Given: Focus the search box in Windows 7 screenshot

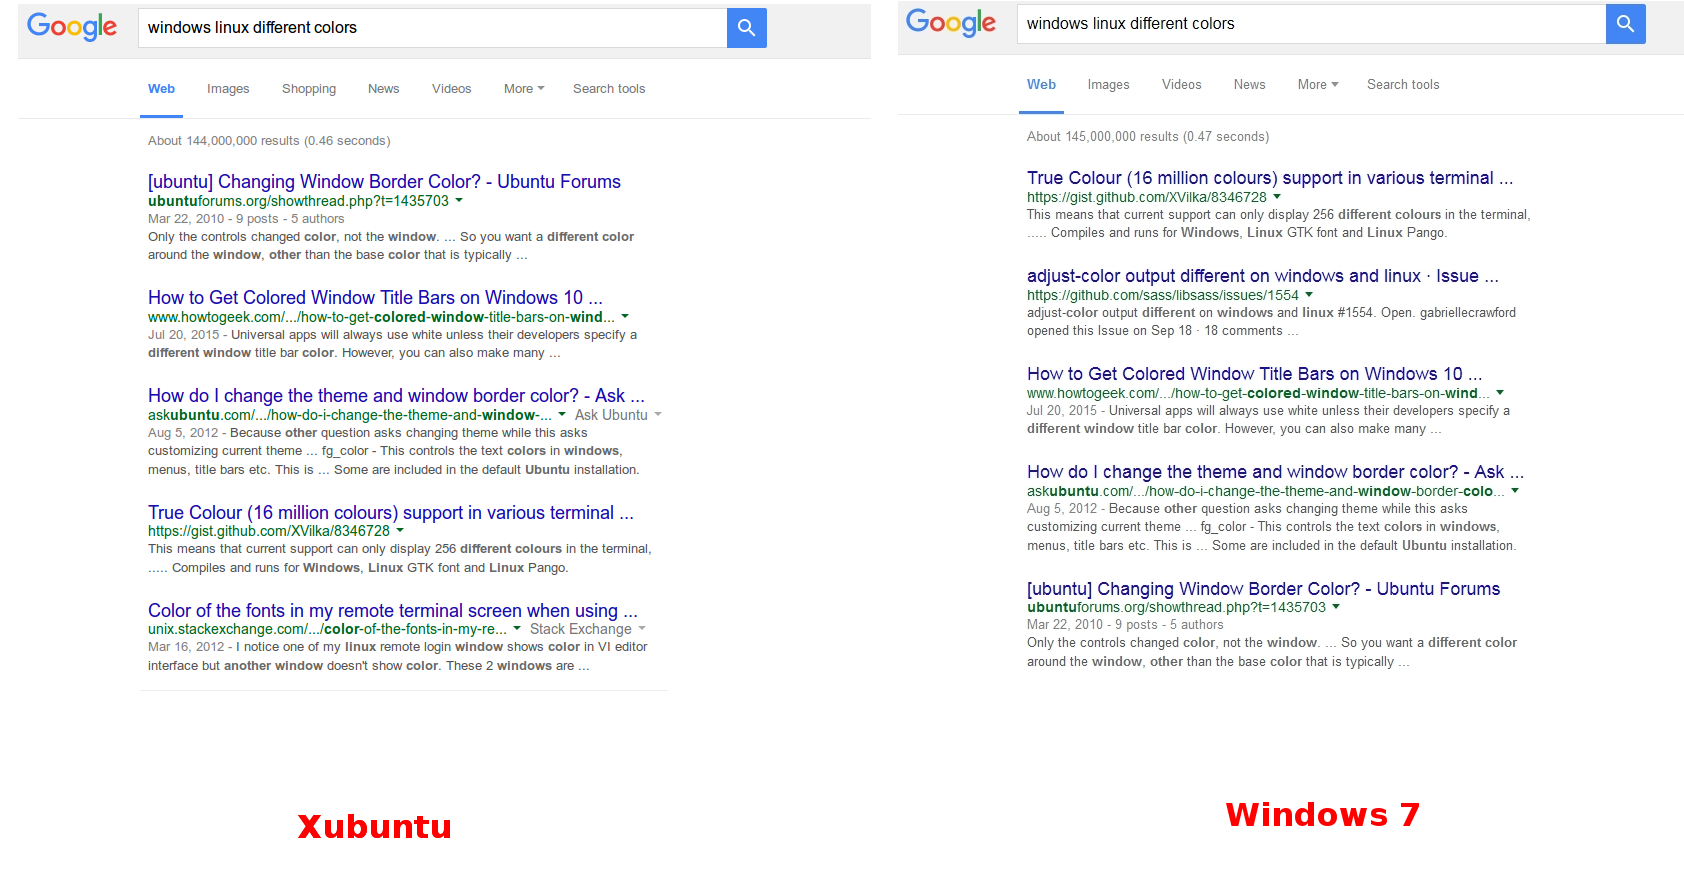Looking at the screenshot, I should (x=1311, y=24).
